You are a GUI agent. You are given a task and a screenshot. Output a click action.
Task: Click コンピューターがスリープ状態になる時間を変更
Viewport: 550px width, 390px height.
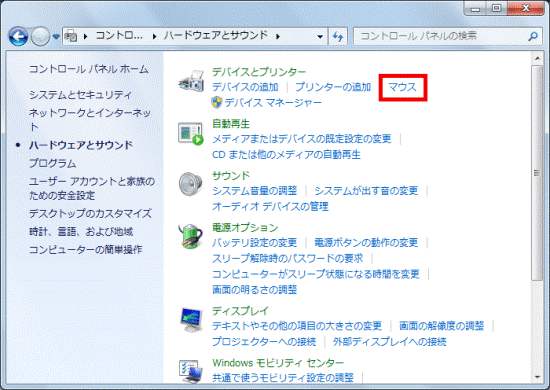coord(316,274)
